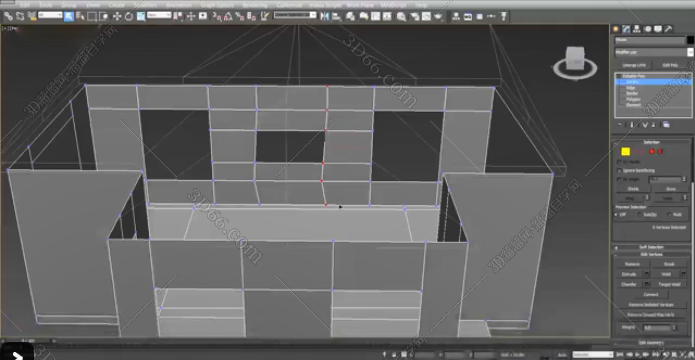This screenshot has width=695, height=360.
Task: Click the Unlink Selection tool
Action: point(20,16)
